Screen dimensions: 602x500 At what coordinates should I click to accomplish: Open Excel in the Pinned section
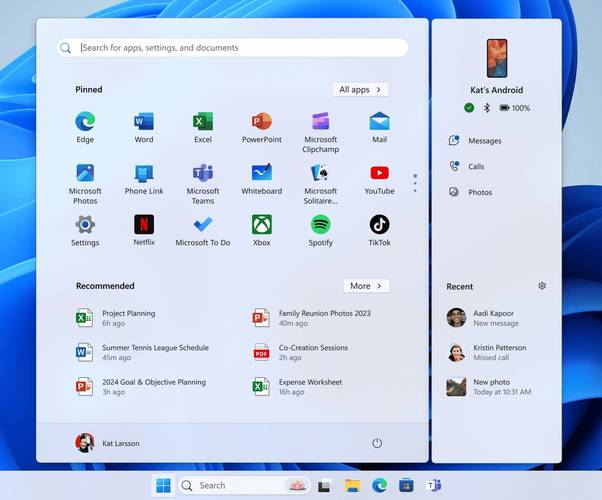(x=203, y=127)
